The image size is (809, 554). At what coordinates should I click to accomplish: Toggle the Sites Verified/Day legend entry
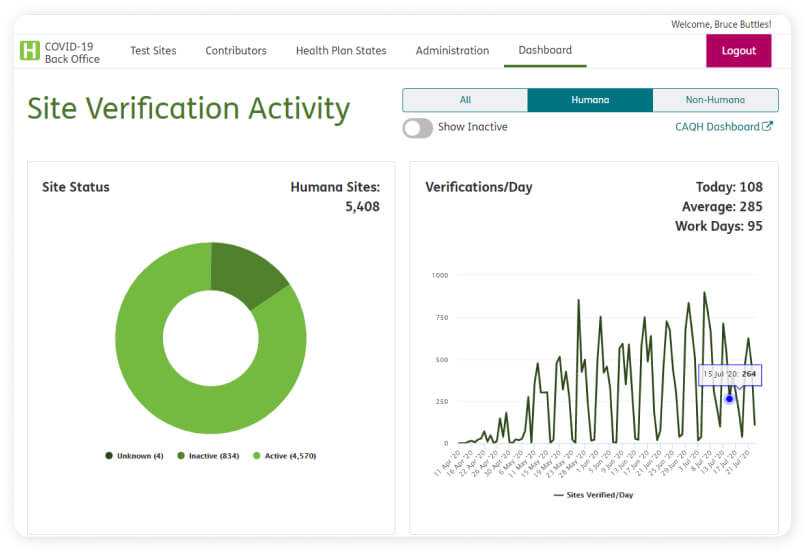593,495
